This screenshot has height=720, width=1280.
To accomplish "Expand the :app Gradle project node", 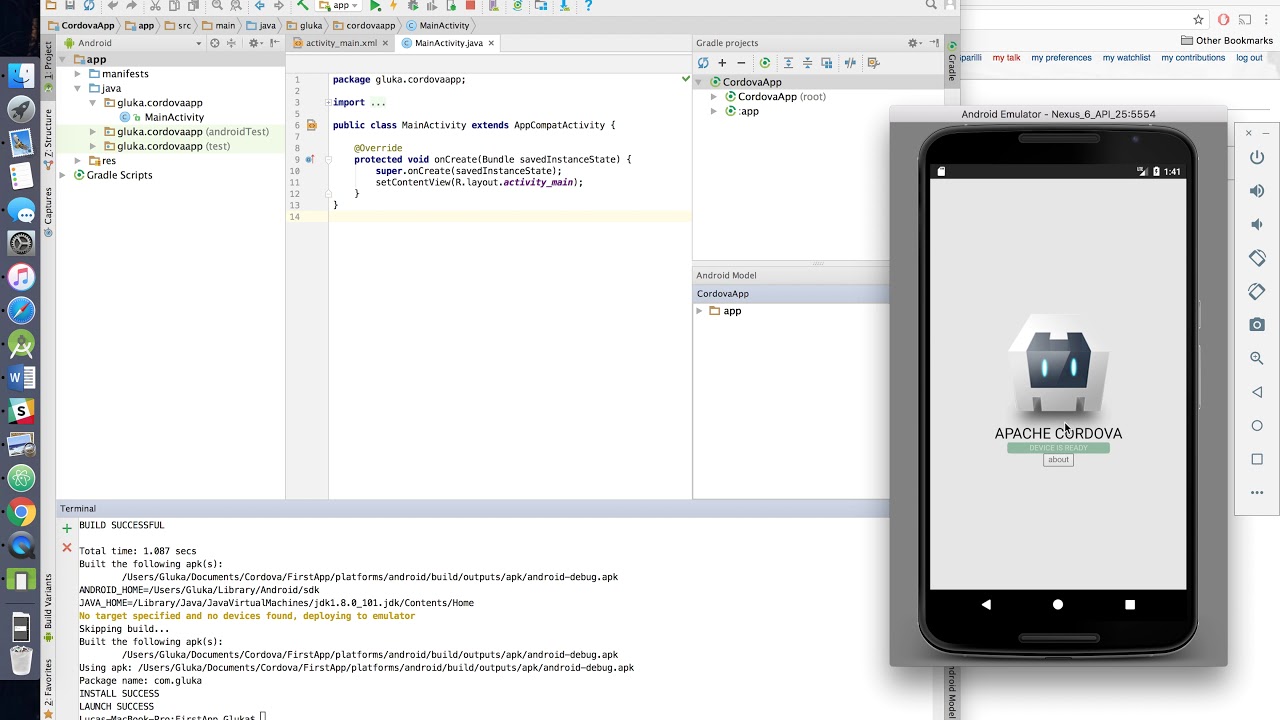I will [714, 111].
